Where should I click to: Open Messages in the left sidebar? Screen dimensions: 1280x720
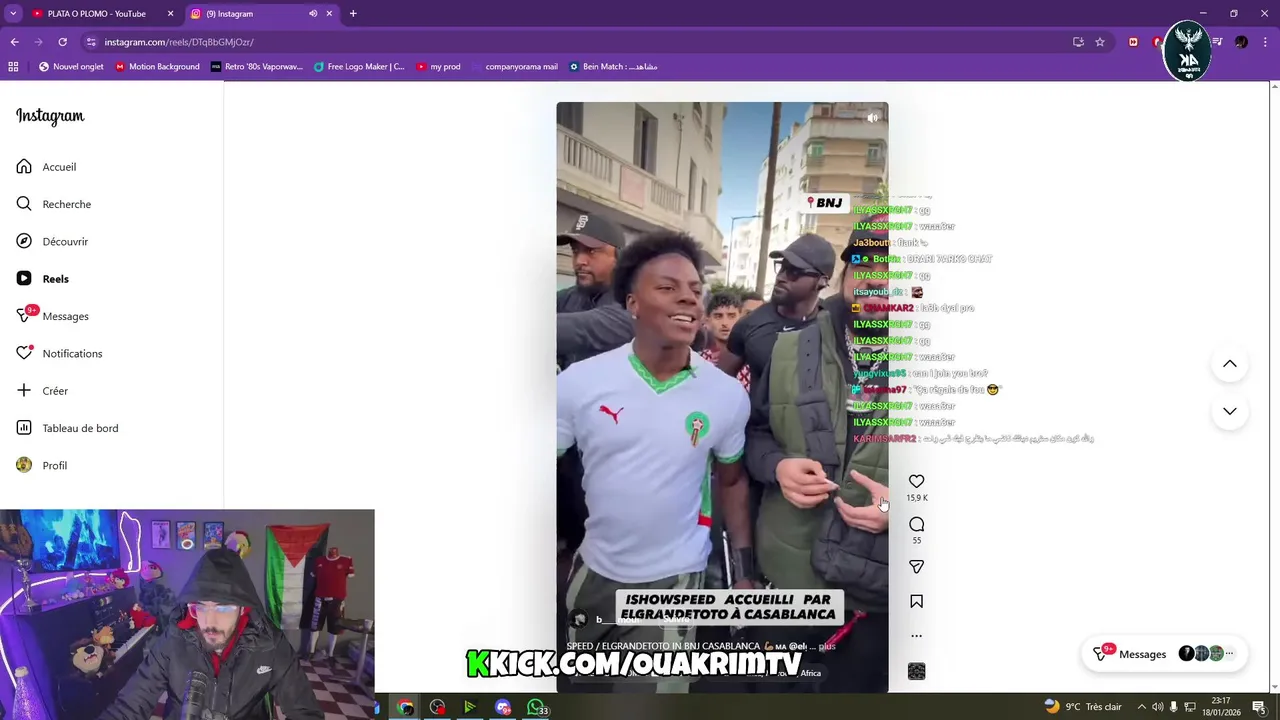52,316
